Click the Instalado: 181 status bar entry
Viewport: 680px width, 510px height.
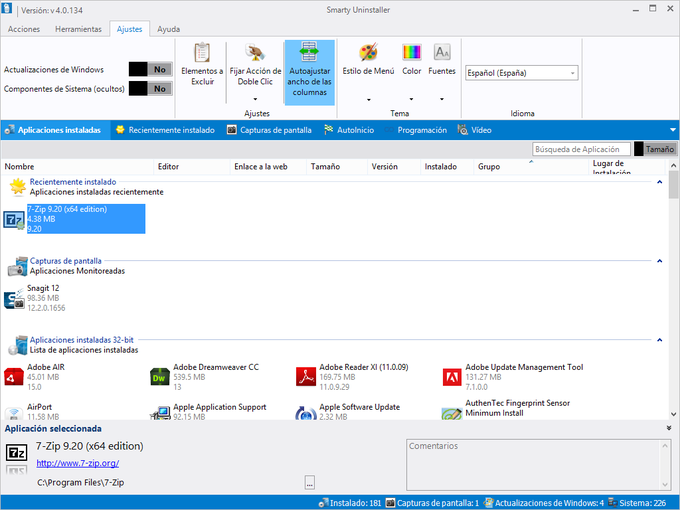pos(350,503)
